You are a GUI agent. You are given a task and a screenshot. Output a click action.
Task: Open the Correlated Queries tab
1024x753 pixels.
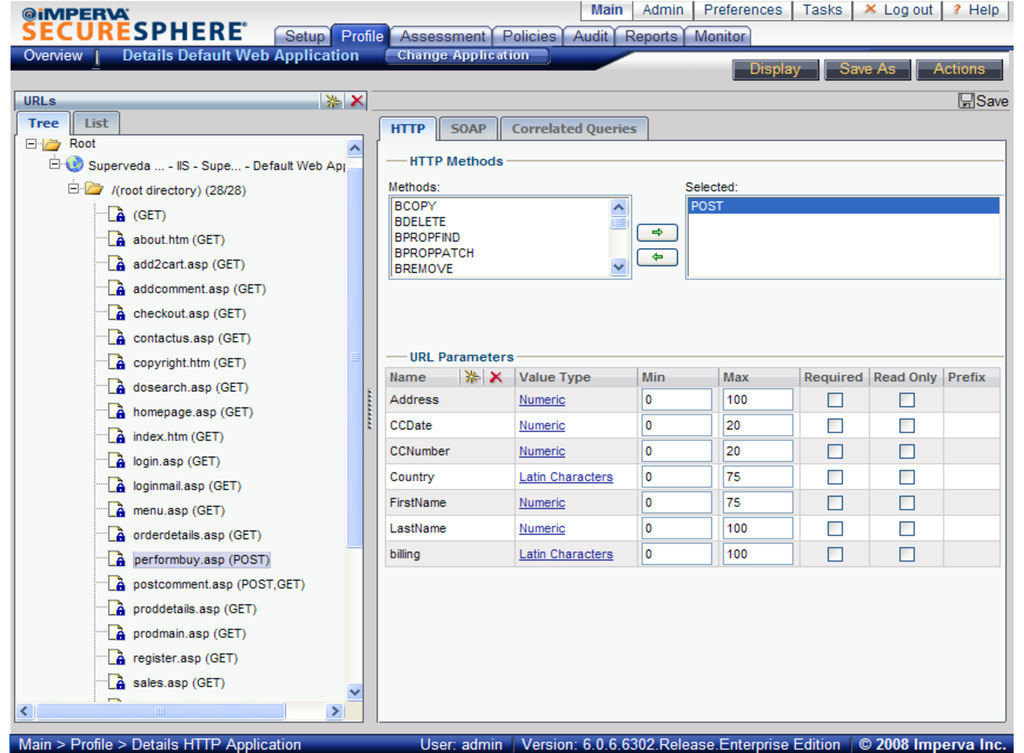tap(574, 129)
